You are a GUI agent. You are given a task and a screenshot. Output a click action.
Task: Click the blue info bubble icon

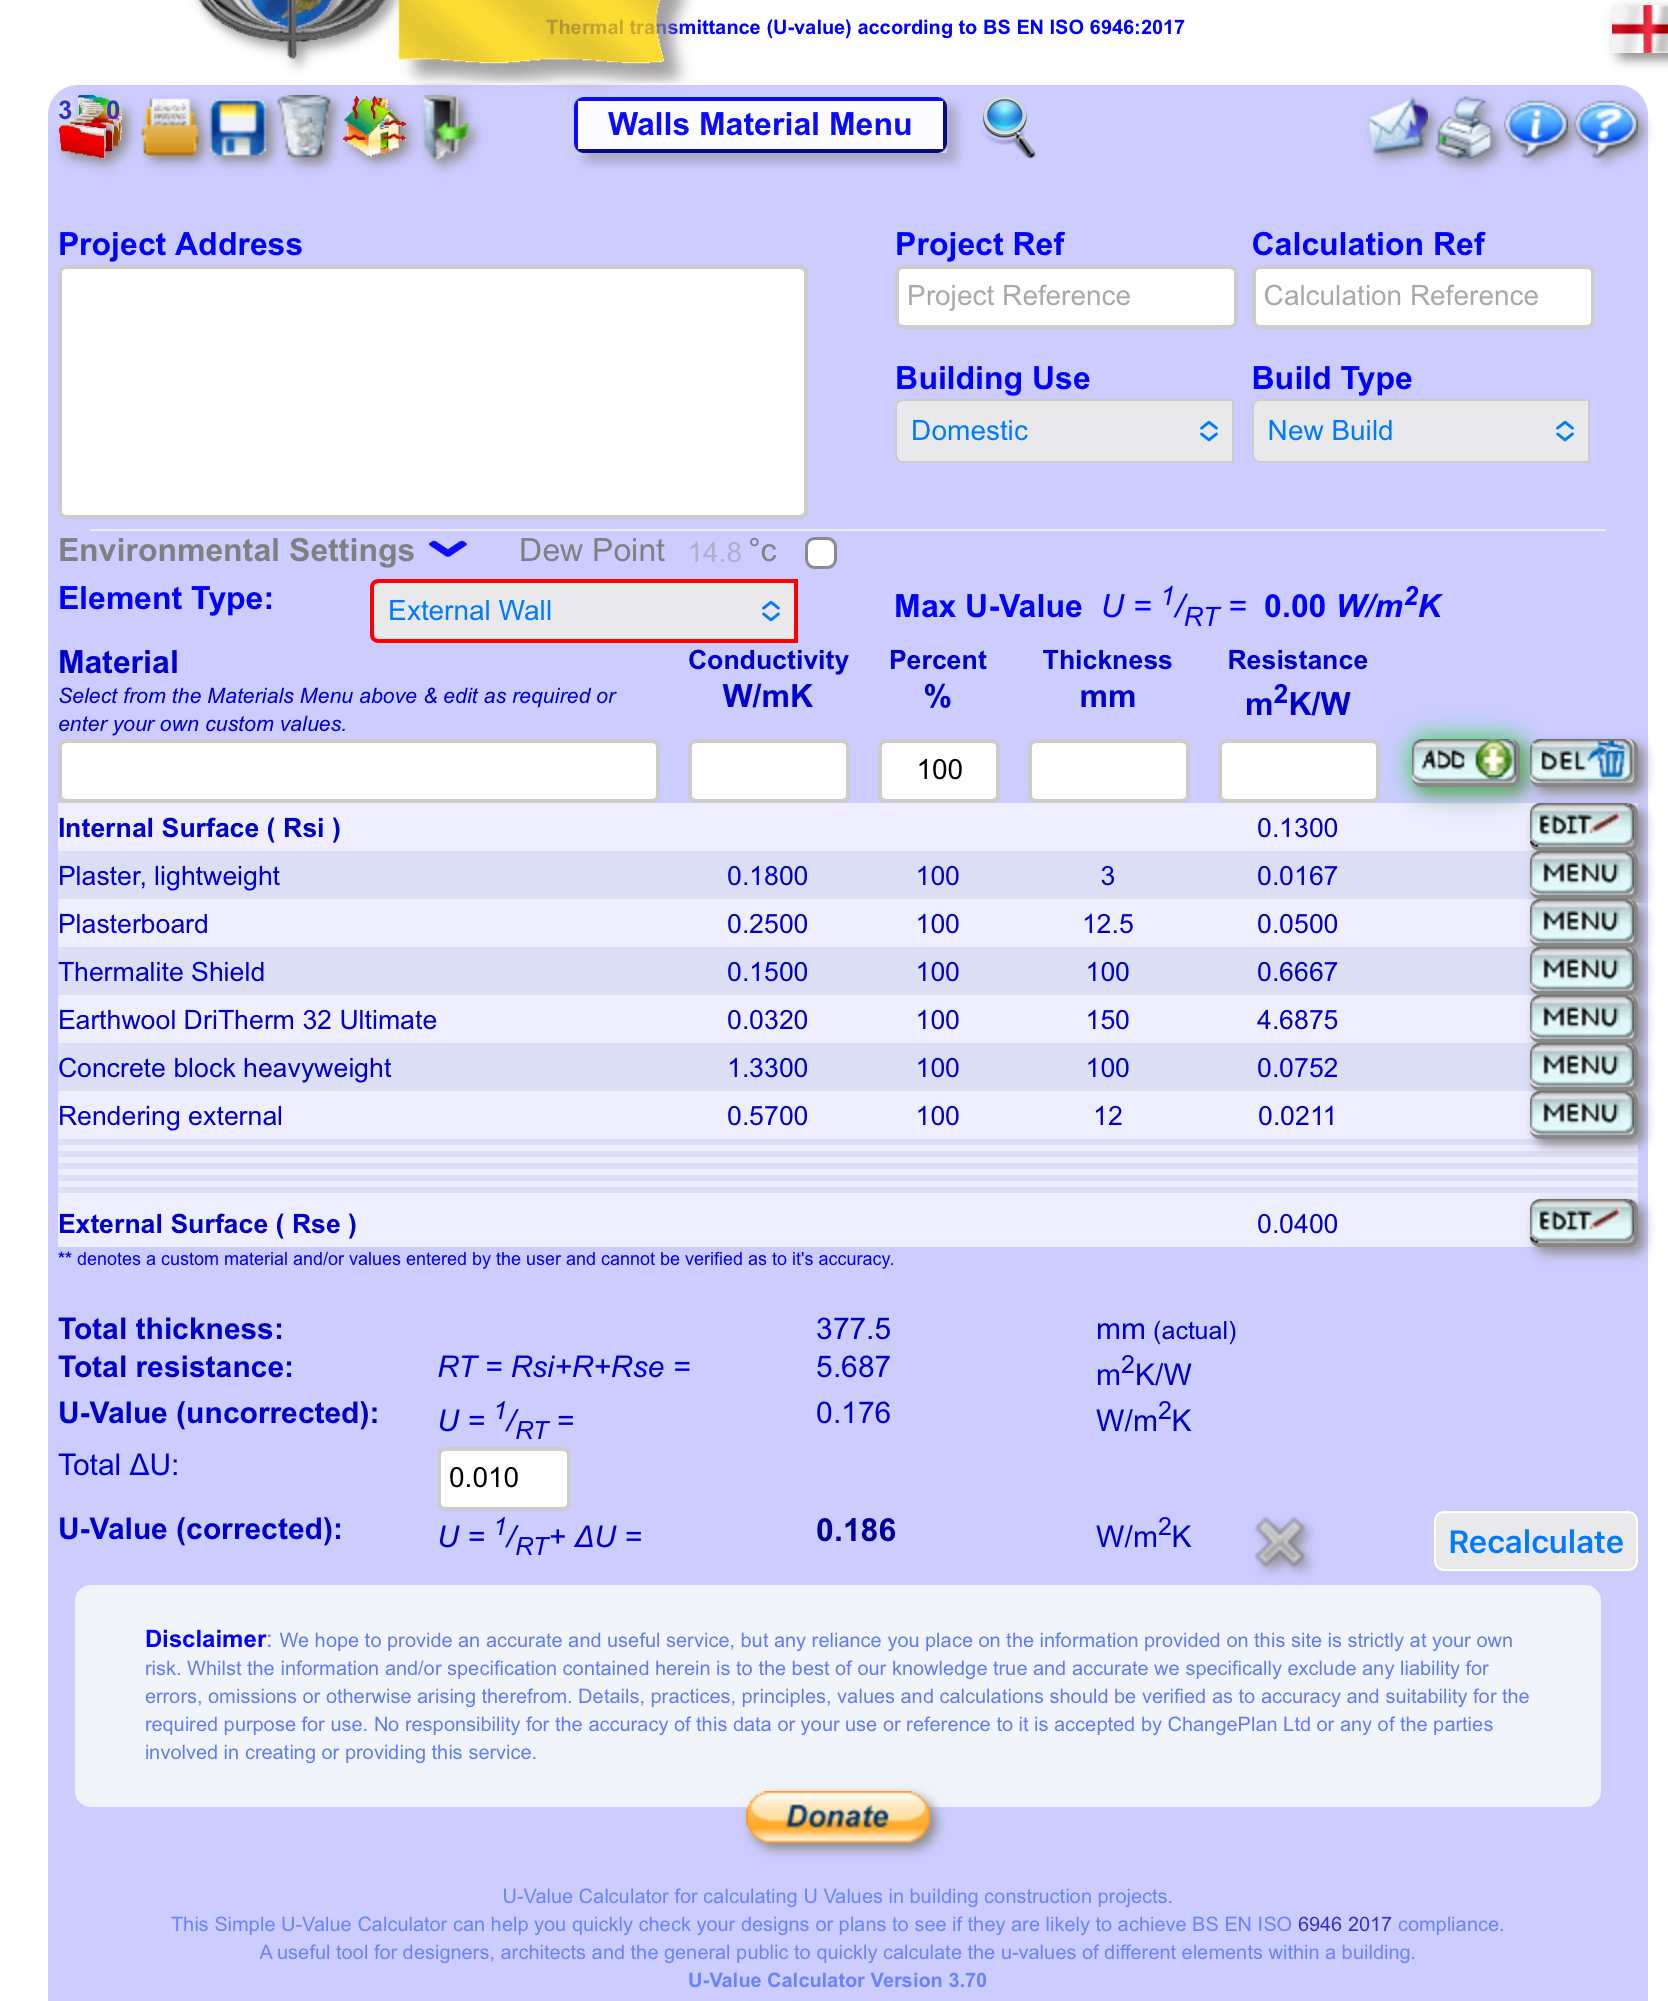1535,127
